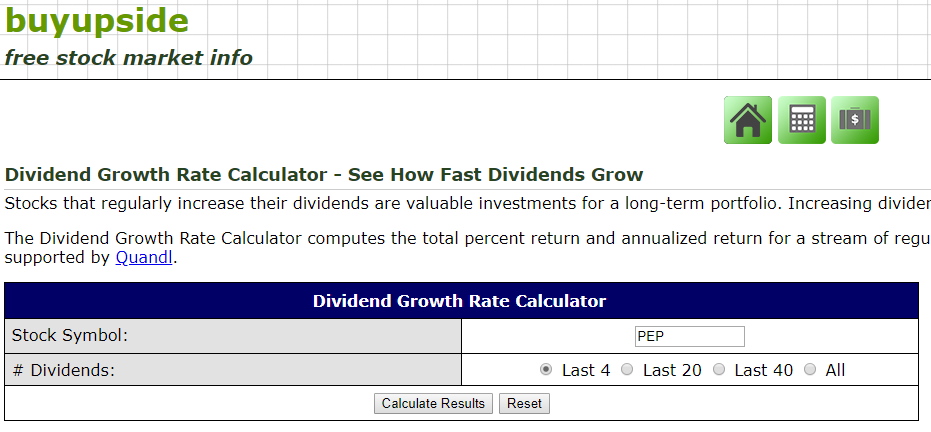
Task: Click the empty grid area right of the logo
Action: point(600,38)
